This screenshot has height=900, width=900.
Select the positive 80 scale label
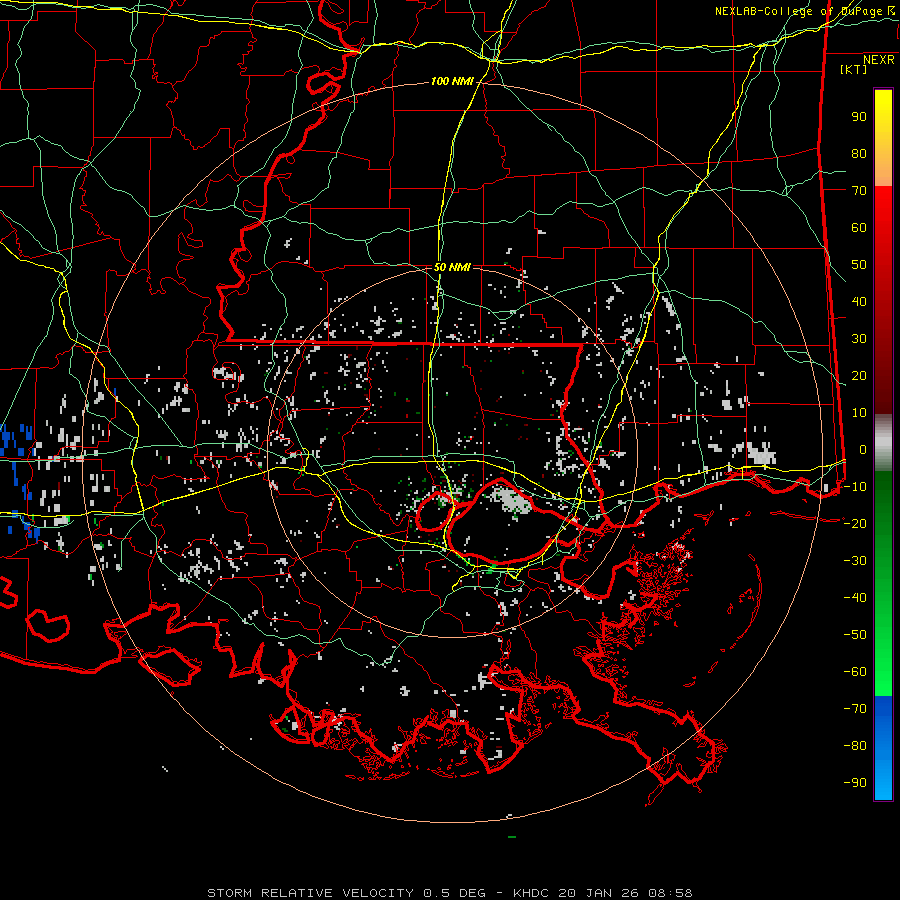click(x=859, y=154)
